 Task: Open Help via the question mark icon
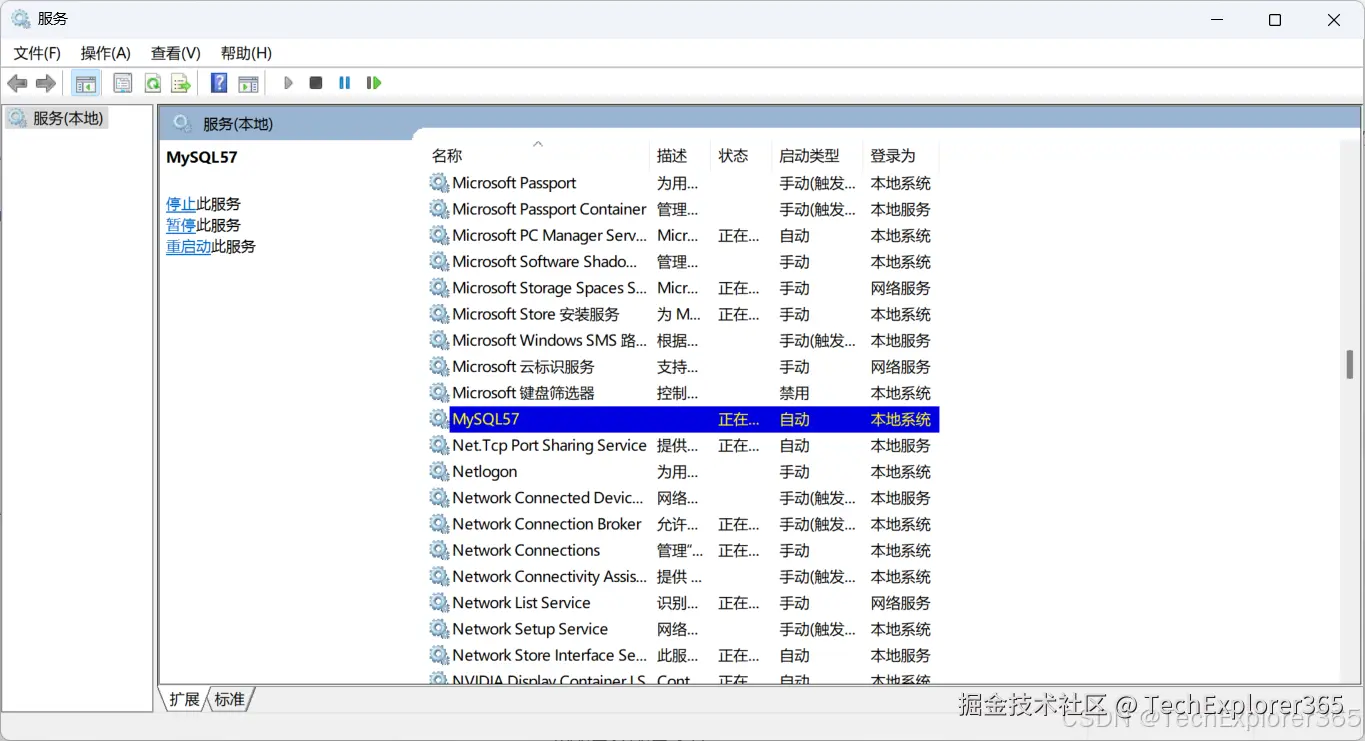pos(219,83)
